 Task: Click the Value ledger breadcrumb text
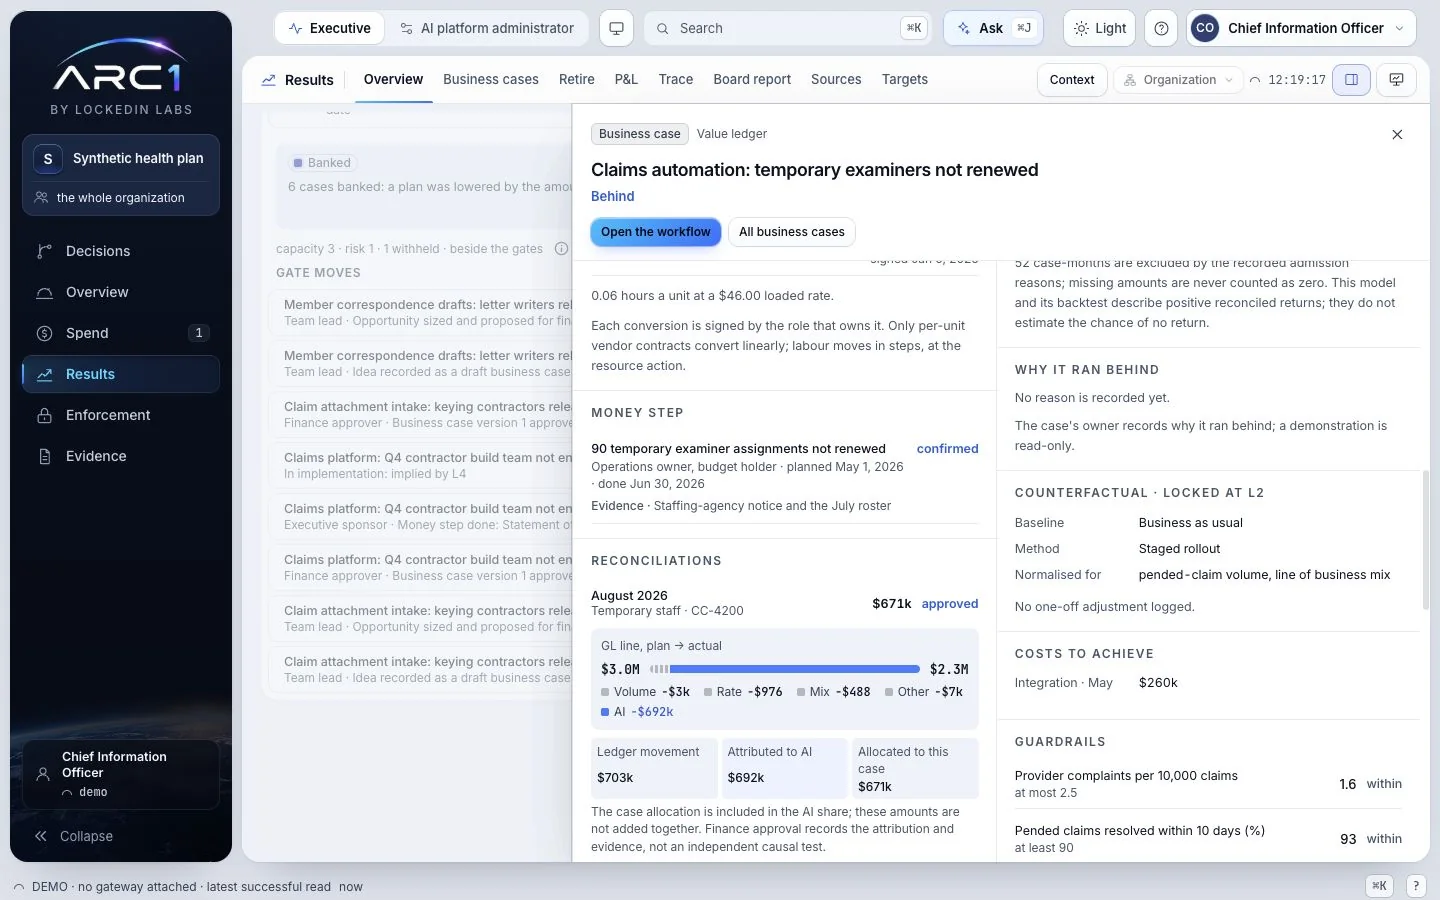tap(732, 134)
